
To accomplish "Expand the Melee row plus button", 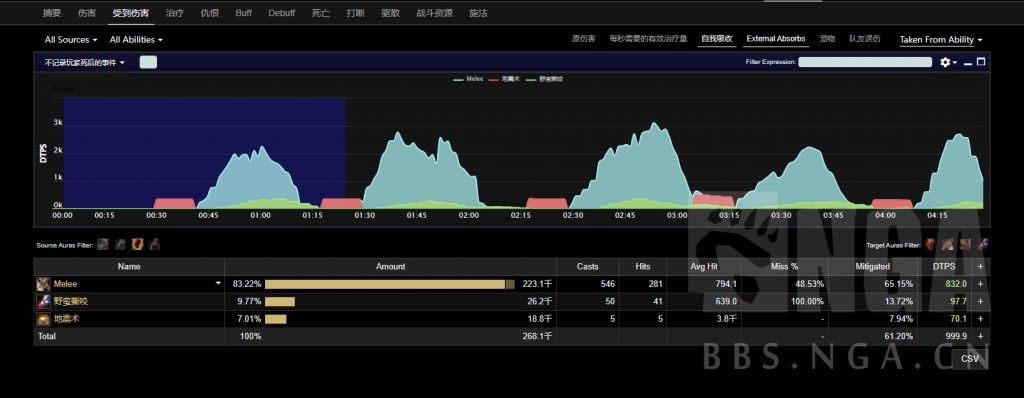I will [x=980, y=284].
